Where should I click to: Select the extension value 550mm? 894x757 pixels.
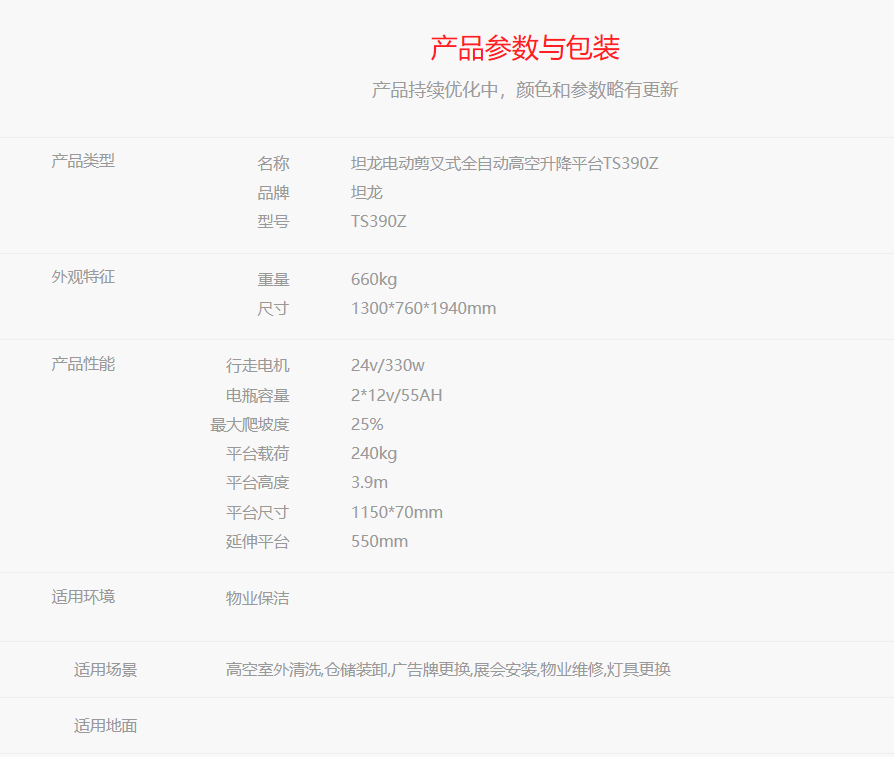[380, 542]
